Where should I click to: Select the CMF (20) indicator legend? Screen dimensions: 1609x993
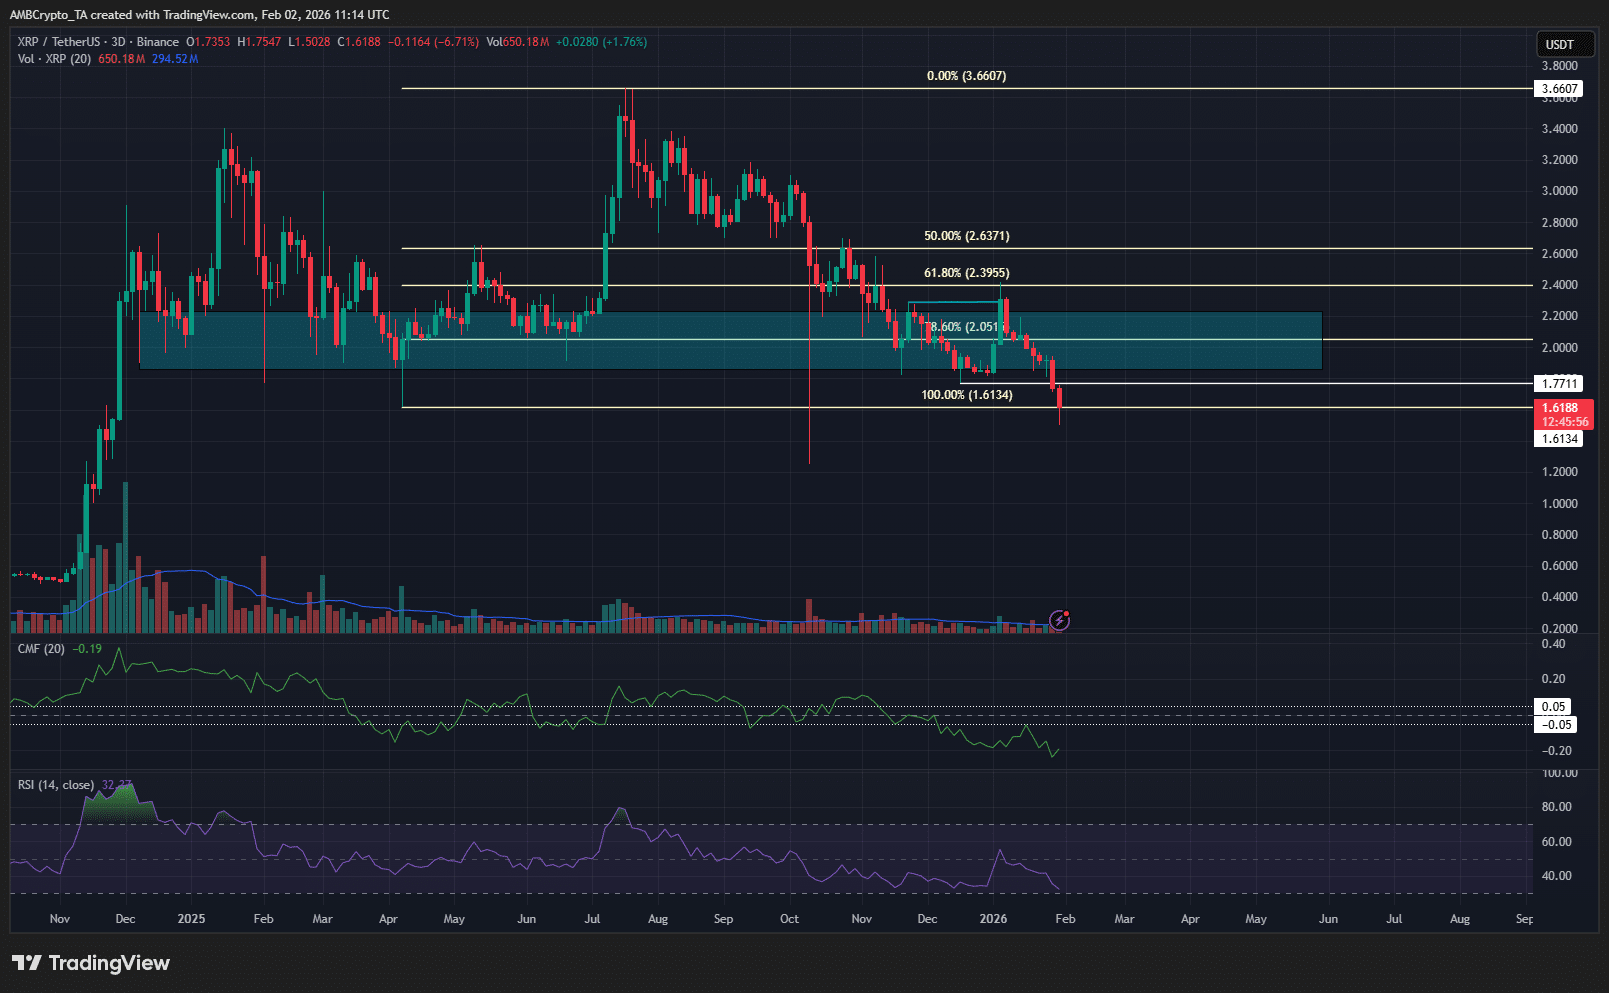[x=41, y=649]
